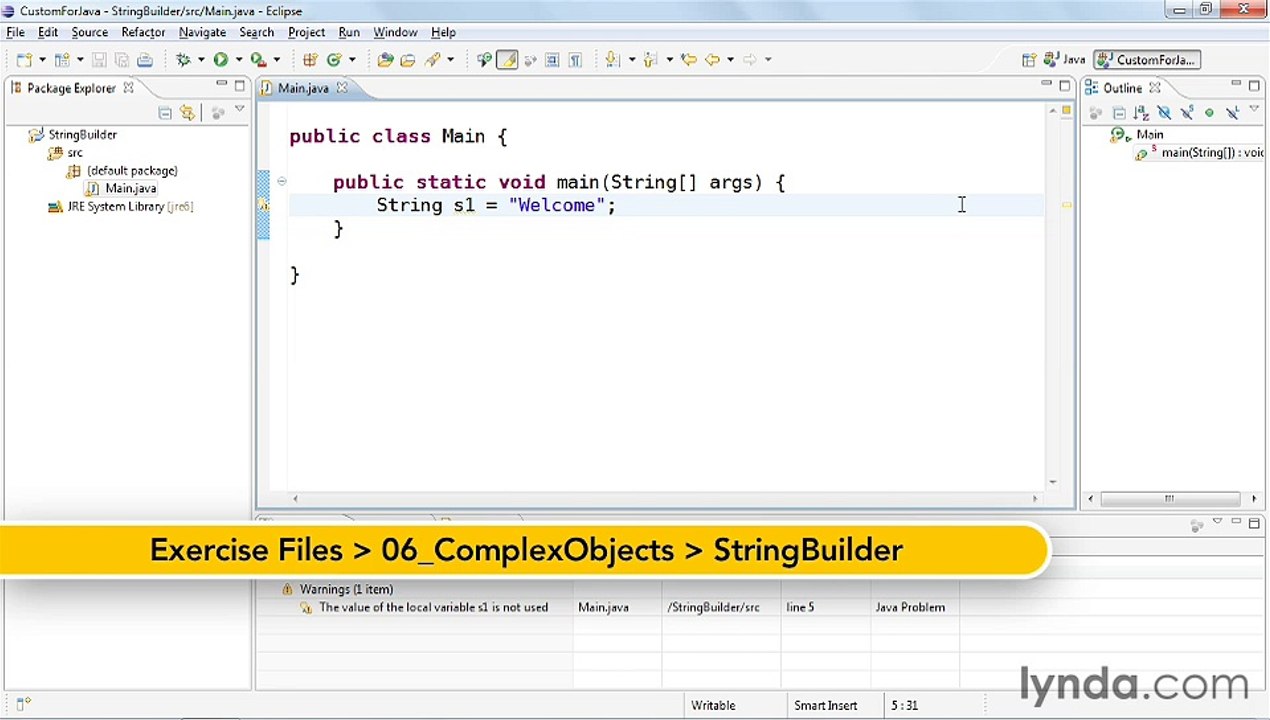Minimize the Package Explorer panel
This screenshot has width=1270, height=720.
click(x=221, y=85)
